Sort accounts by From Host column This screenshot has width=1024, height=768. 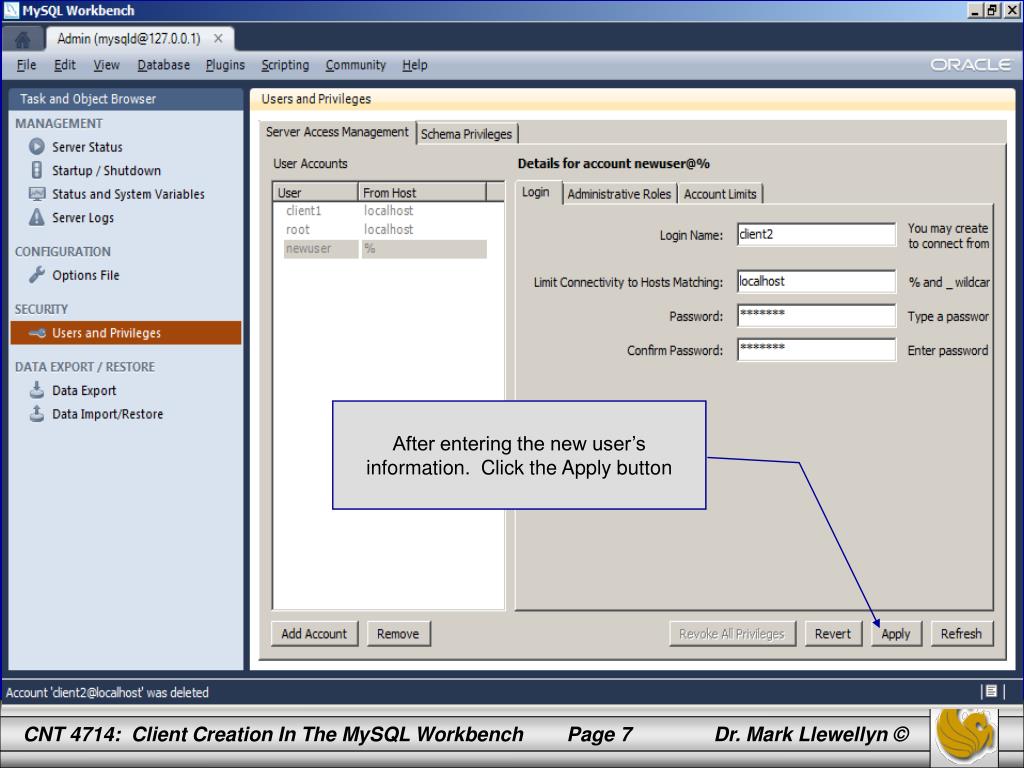coord(421,193)
